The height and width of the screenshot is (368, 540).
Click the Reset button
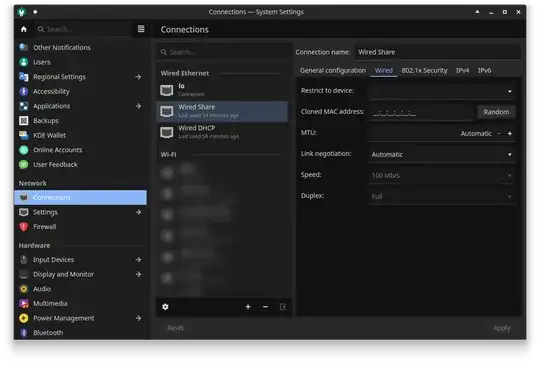point(175,328)
